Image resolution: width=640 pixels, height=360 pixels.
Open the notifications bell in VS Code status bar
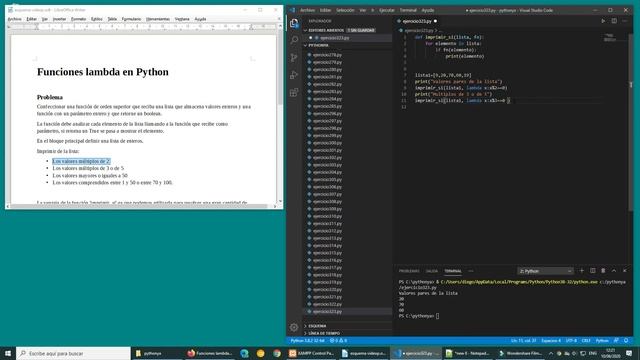(x=626, y=340)
